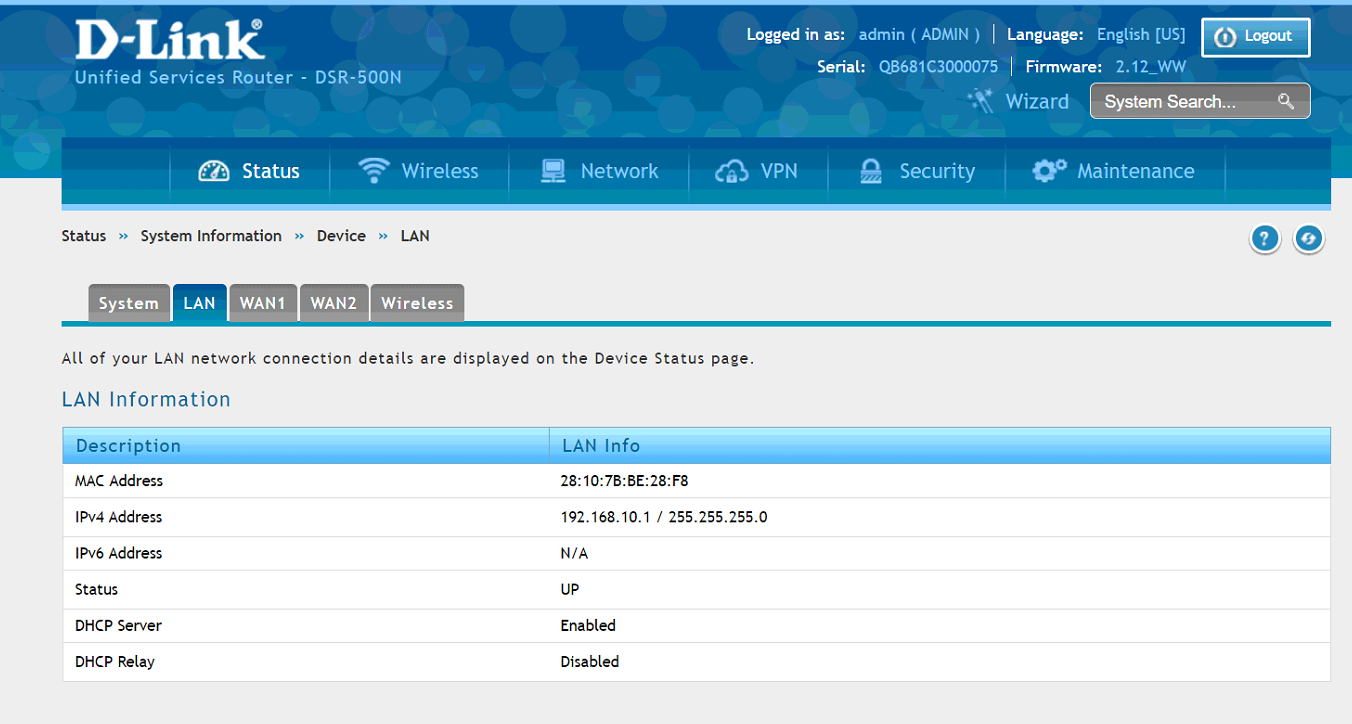This screenshot has height=724, width=1352.
Task: Change language via English [US] link
Action: coord(1140,34)
